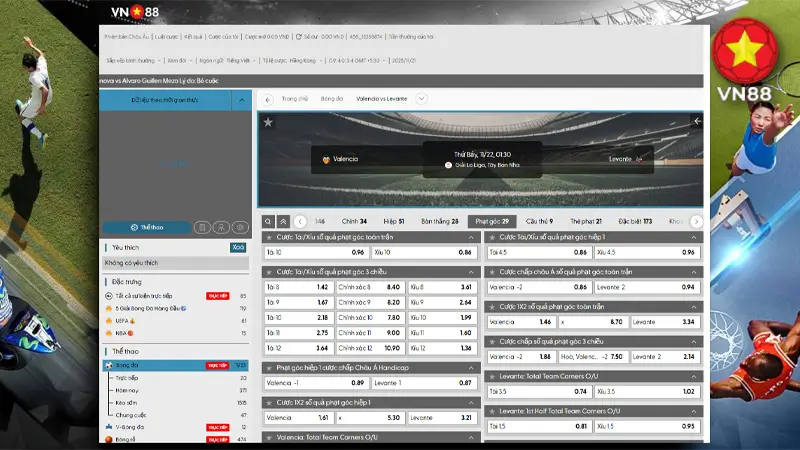Click the collapse-all double chevron icon

(x=284, y=221)
